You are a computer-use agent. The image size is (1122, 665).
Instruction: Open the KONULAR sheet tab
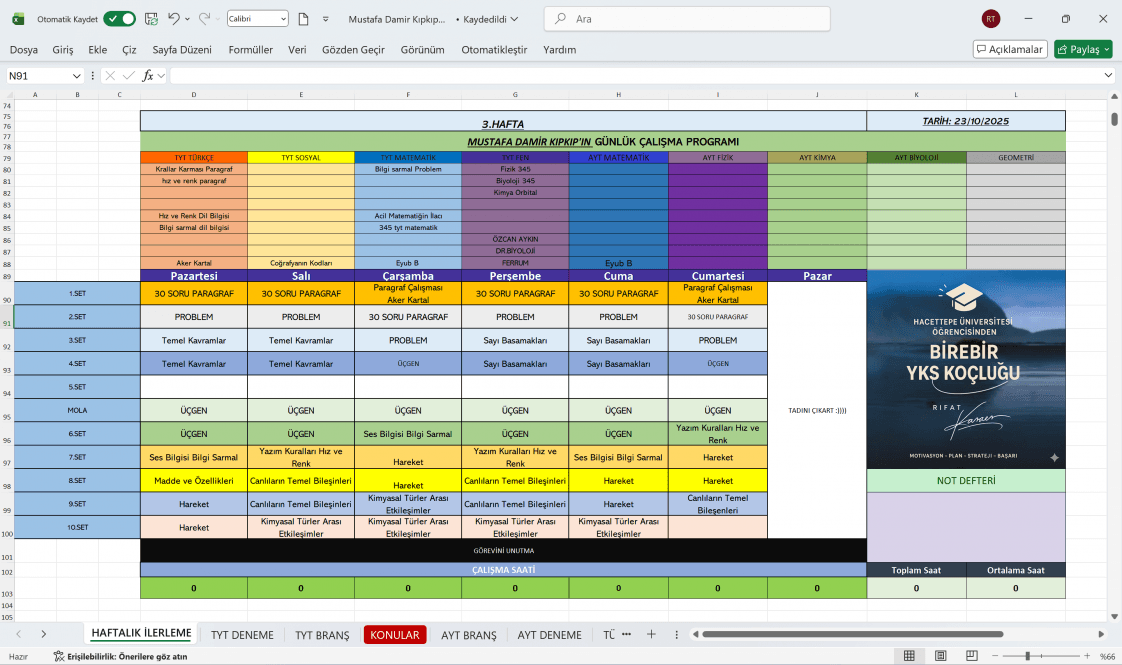[395, 635]
